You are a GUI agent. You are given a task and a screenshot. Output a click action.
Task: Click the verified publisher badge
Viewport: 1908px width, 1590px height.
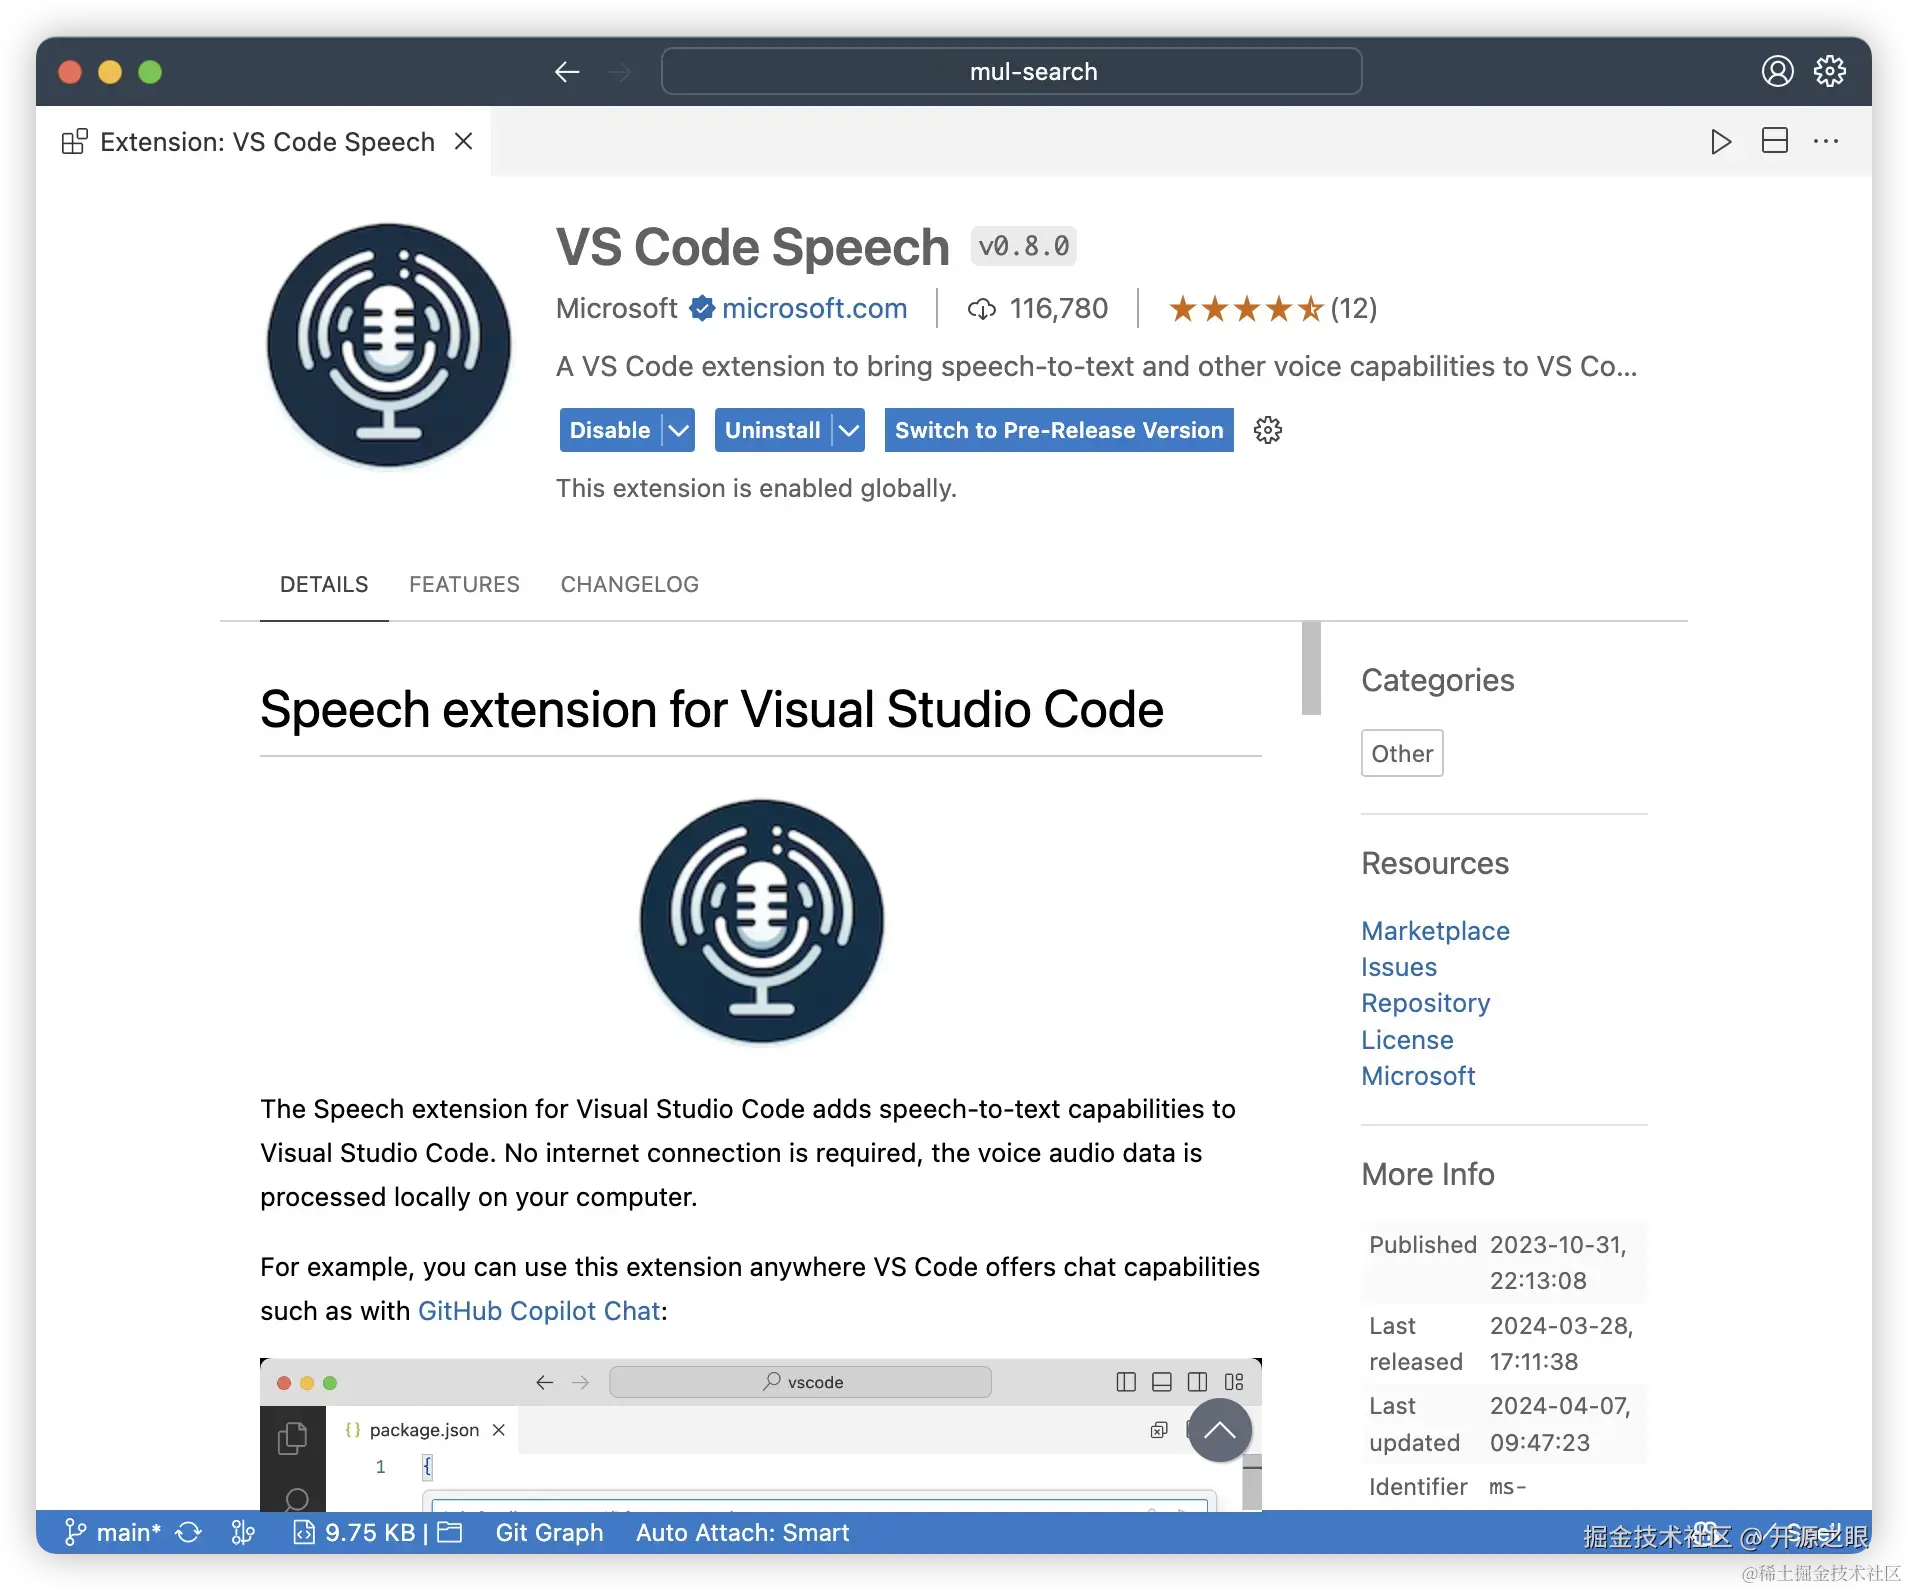tap(702, 308)
